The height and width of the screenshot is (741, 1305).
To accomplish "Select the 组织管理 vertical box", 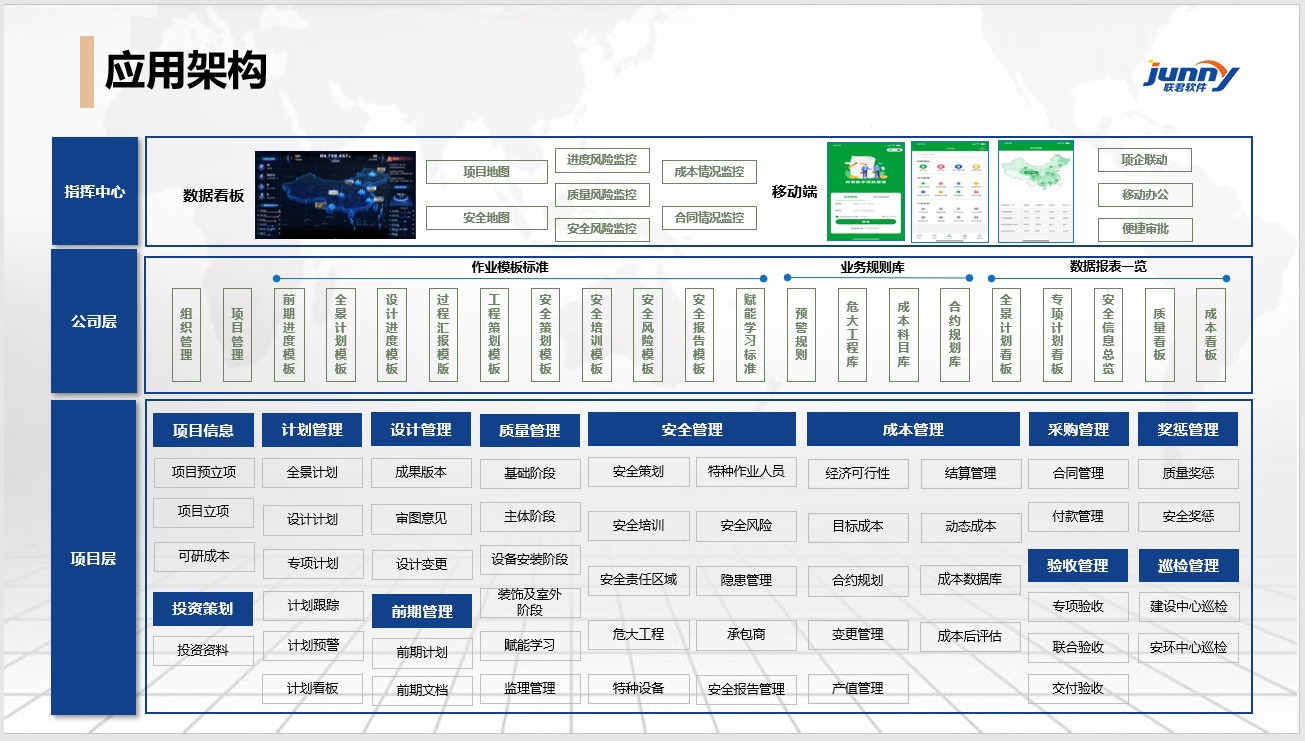I will (186, 335).
